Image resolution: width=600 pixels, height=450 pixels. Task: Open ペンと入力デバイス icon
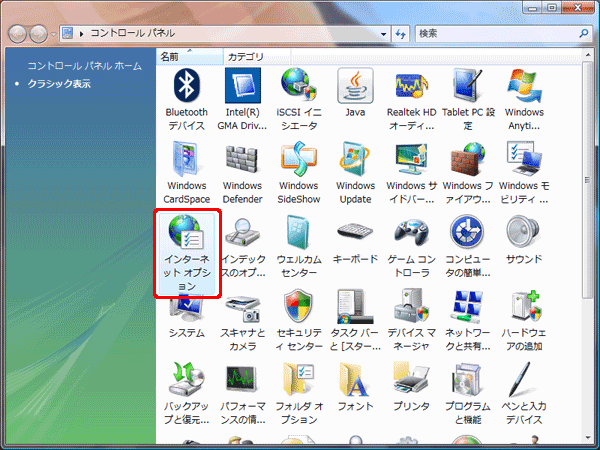(524, 393)
